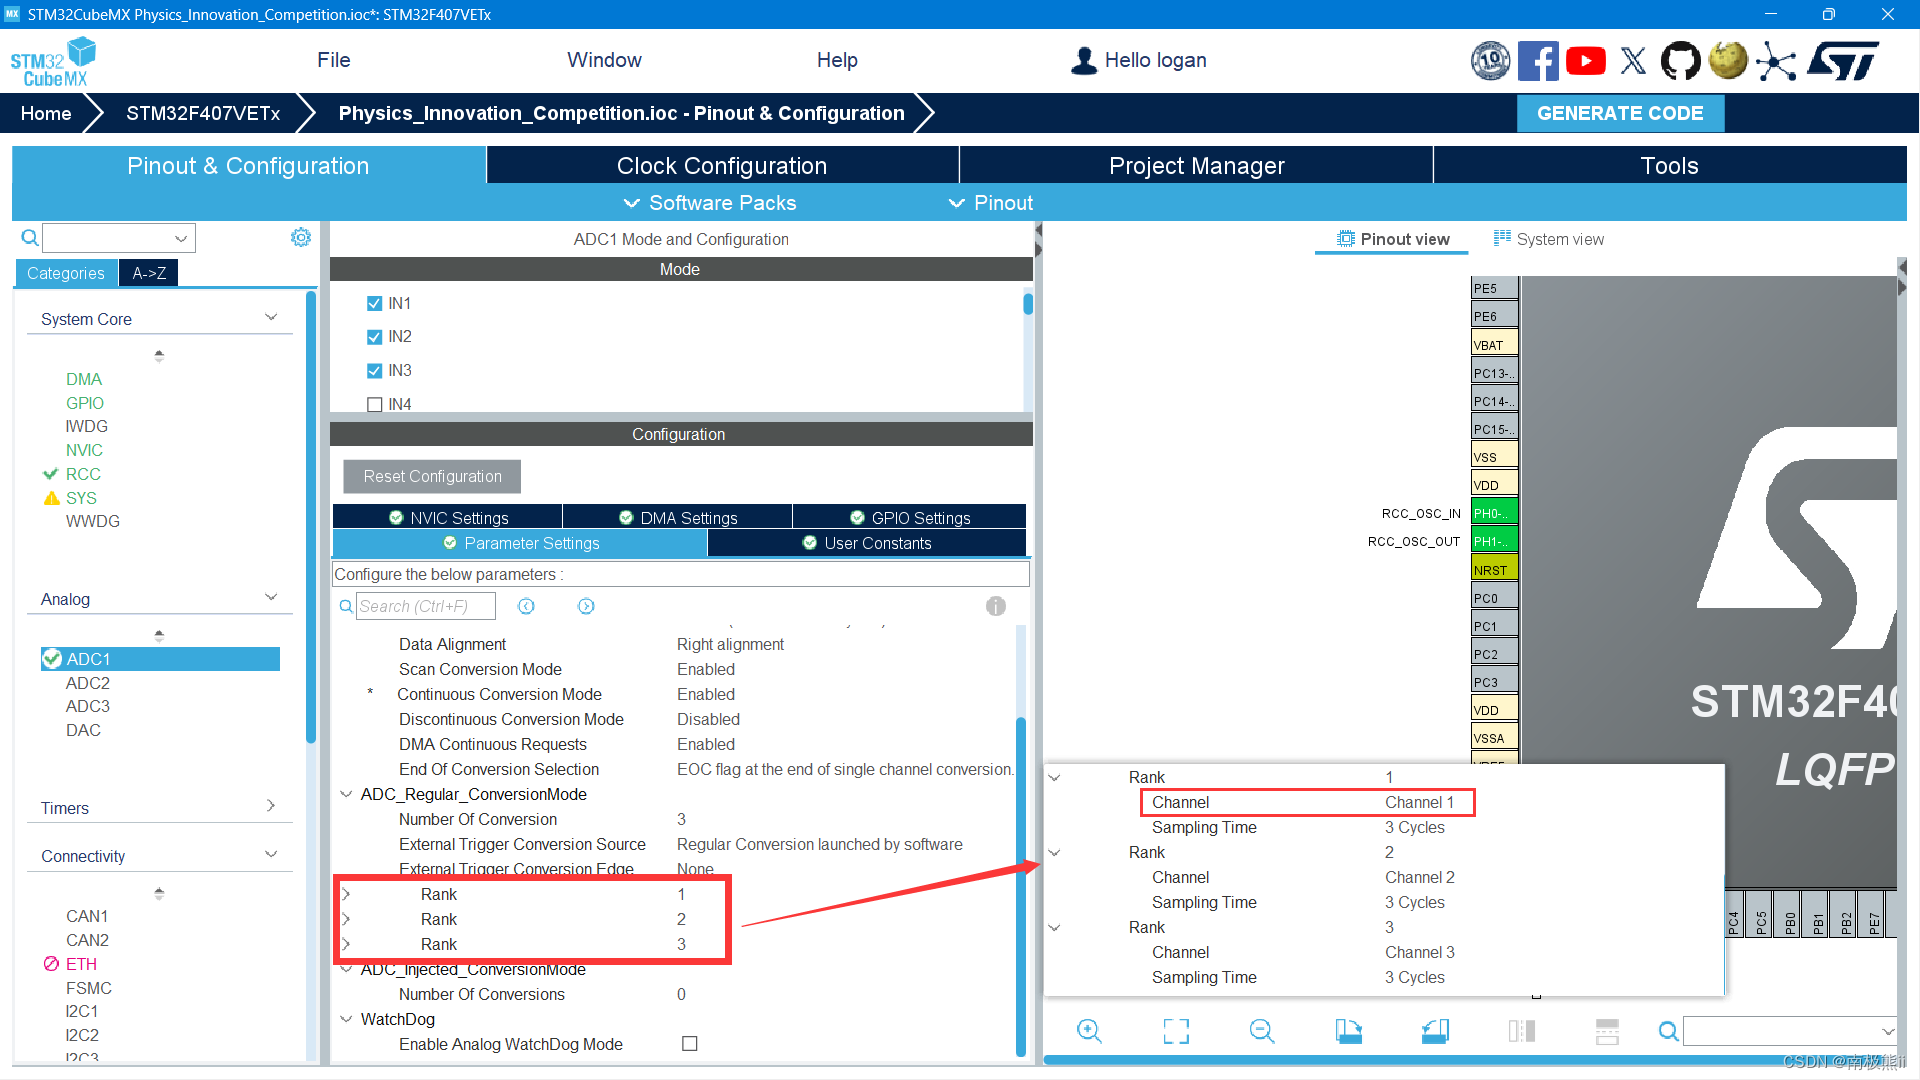Click the green PH0 RCC_OSC_IN pin

click(1494, 513)
